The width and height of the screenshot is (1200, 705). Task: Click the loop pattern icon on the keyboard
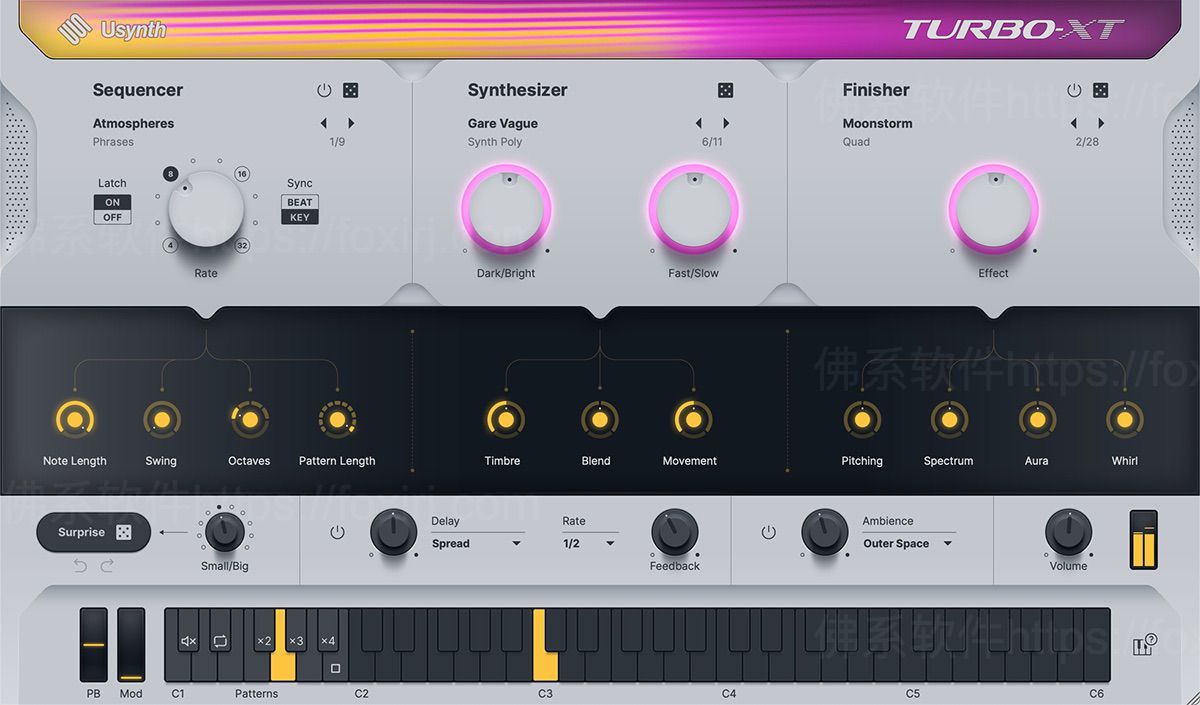220,641
